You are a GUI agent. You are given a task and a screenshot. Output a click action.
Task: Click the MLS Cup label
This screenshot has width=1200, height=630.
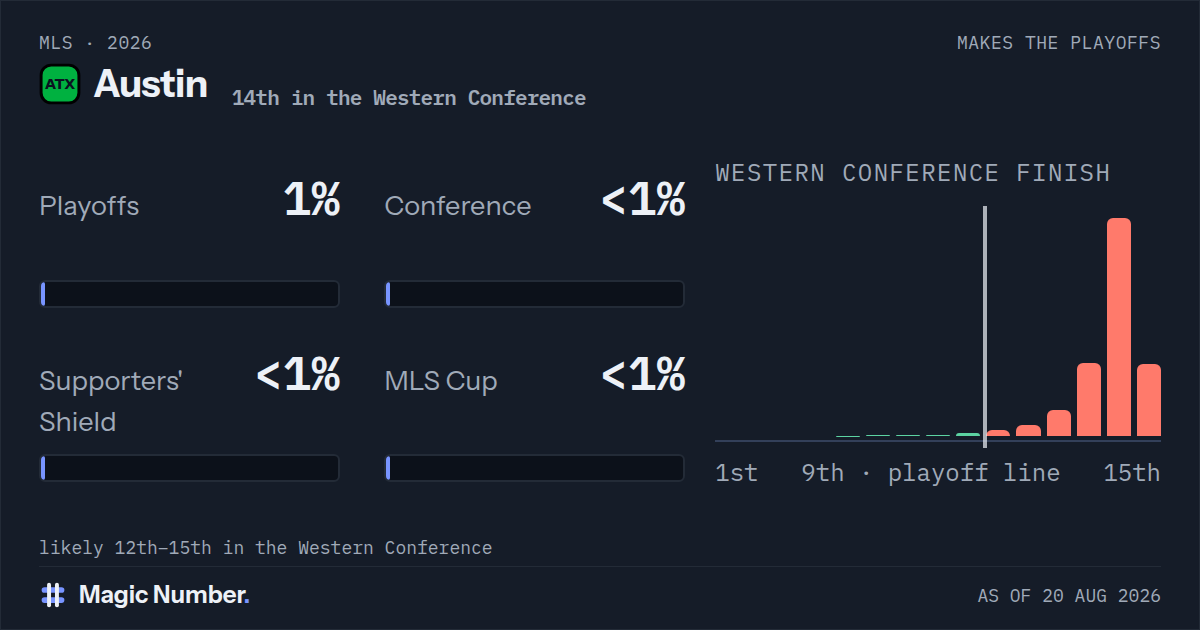coord(441,382)
